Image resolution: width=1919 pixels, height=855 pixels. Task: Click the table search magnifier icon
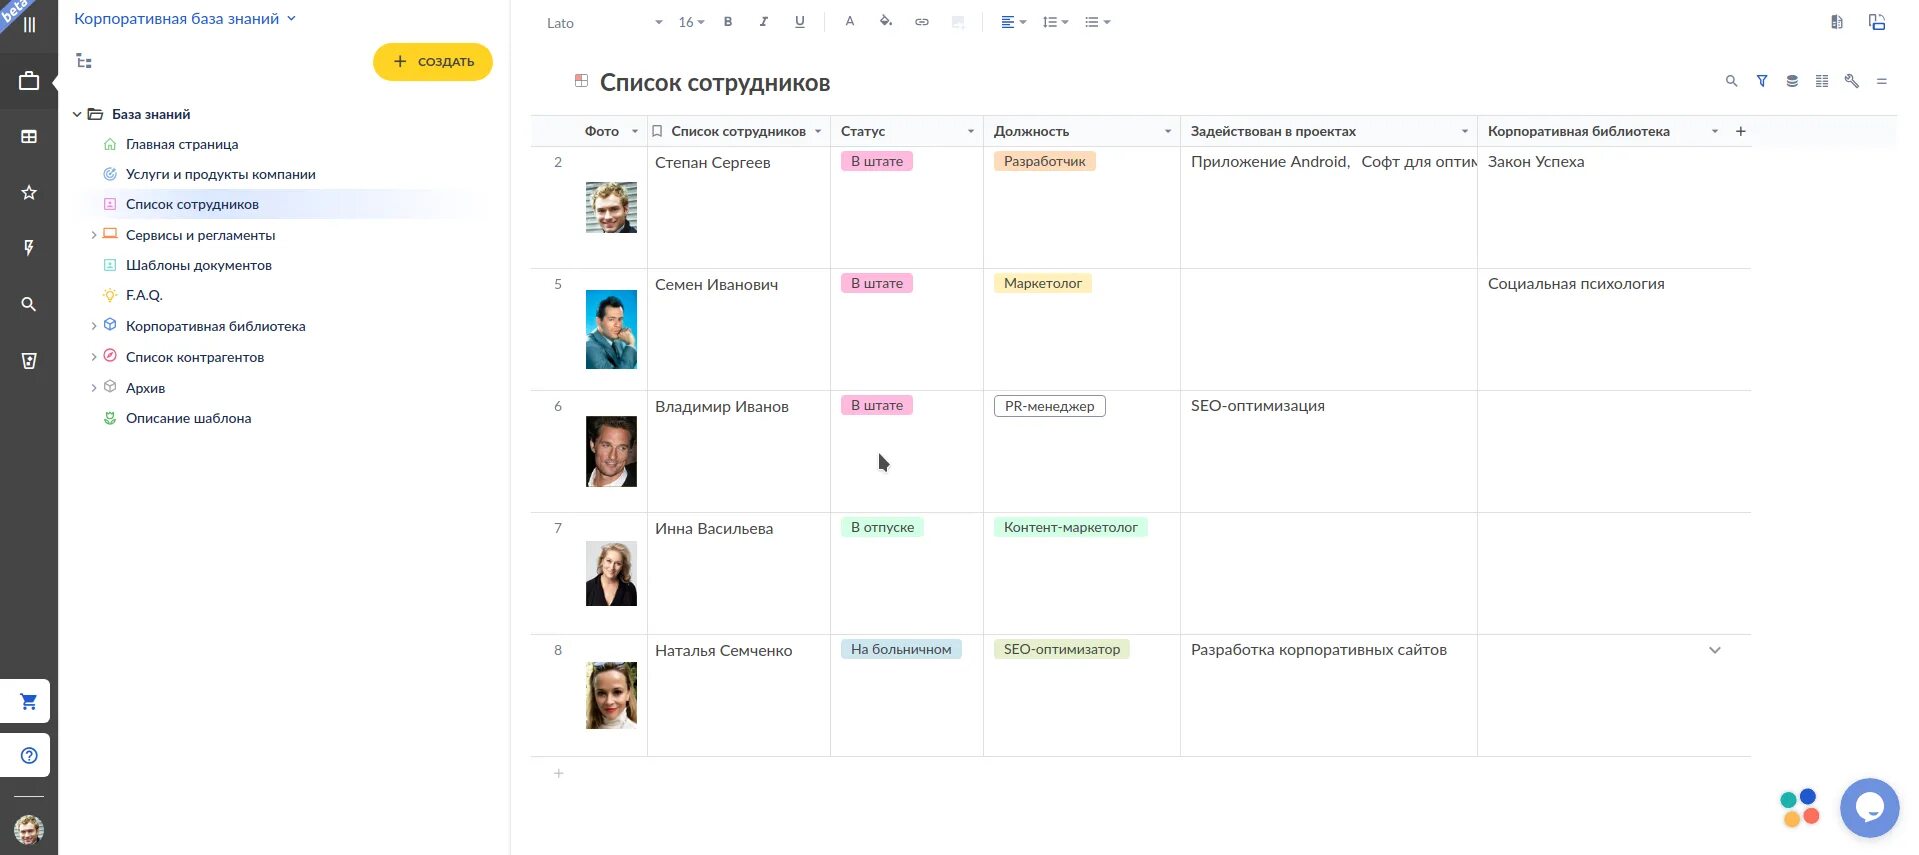coord(1731,81)
